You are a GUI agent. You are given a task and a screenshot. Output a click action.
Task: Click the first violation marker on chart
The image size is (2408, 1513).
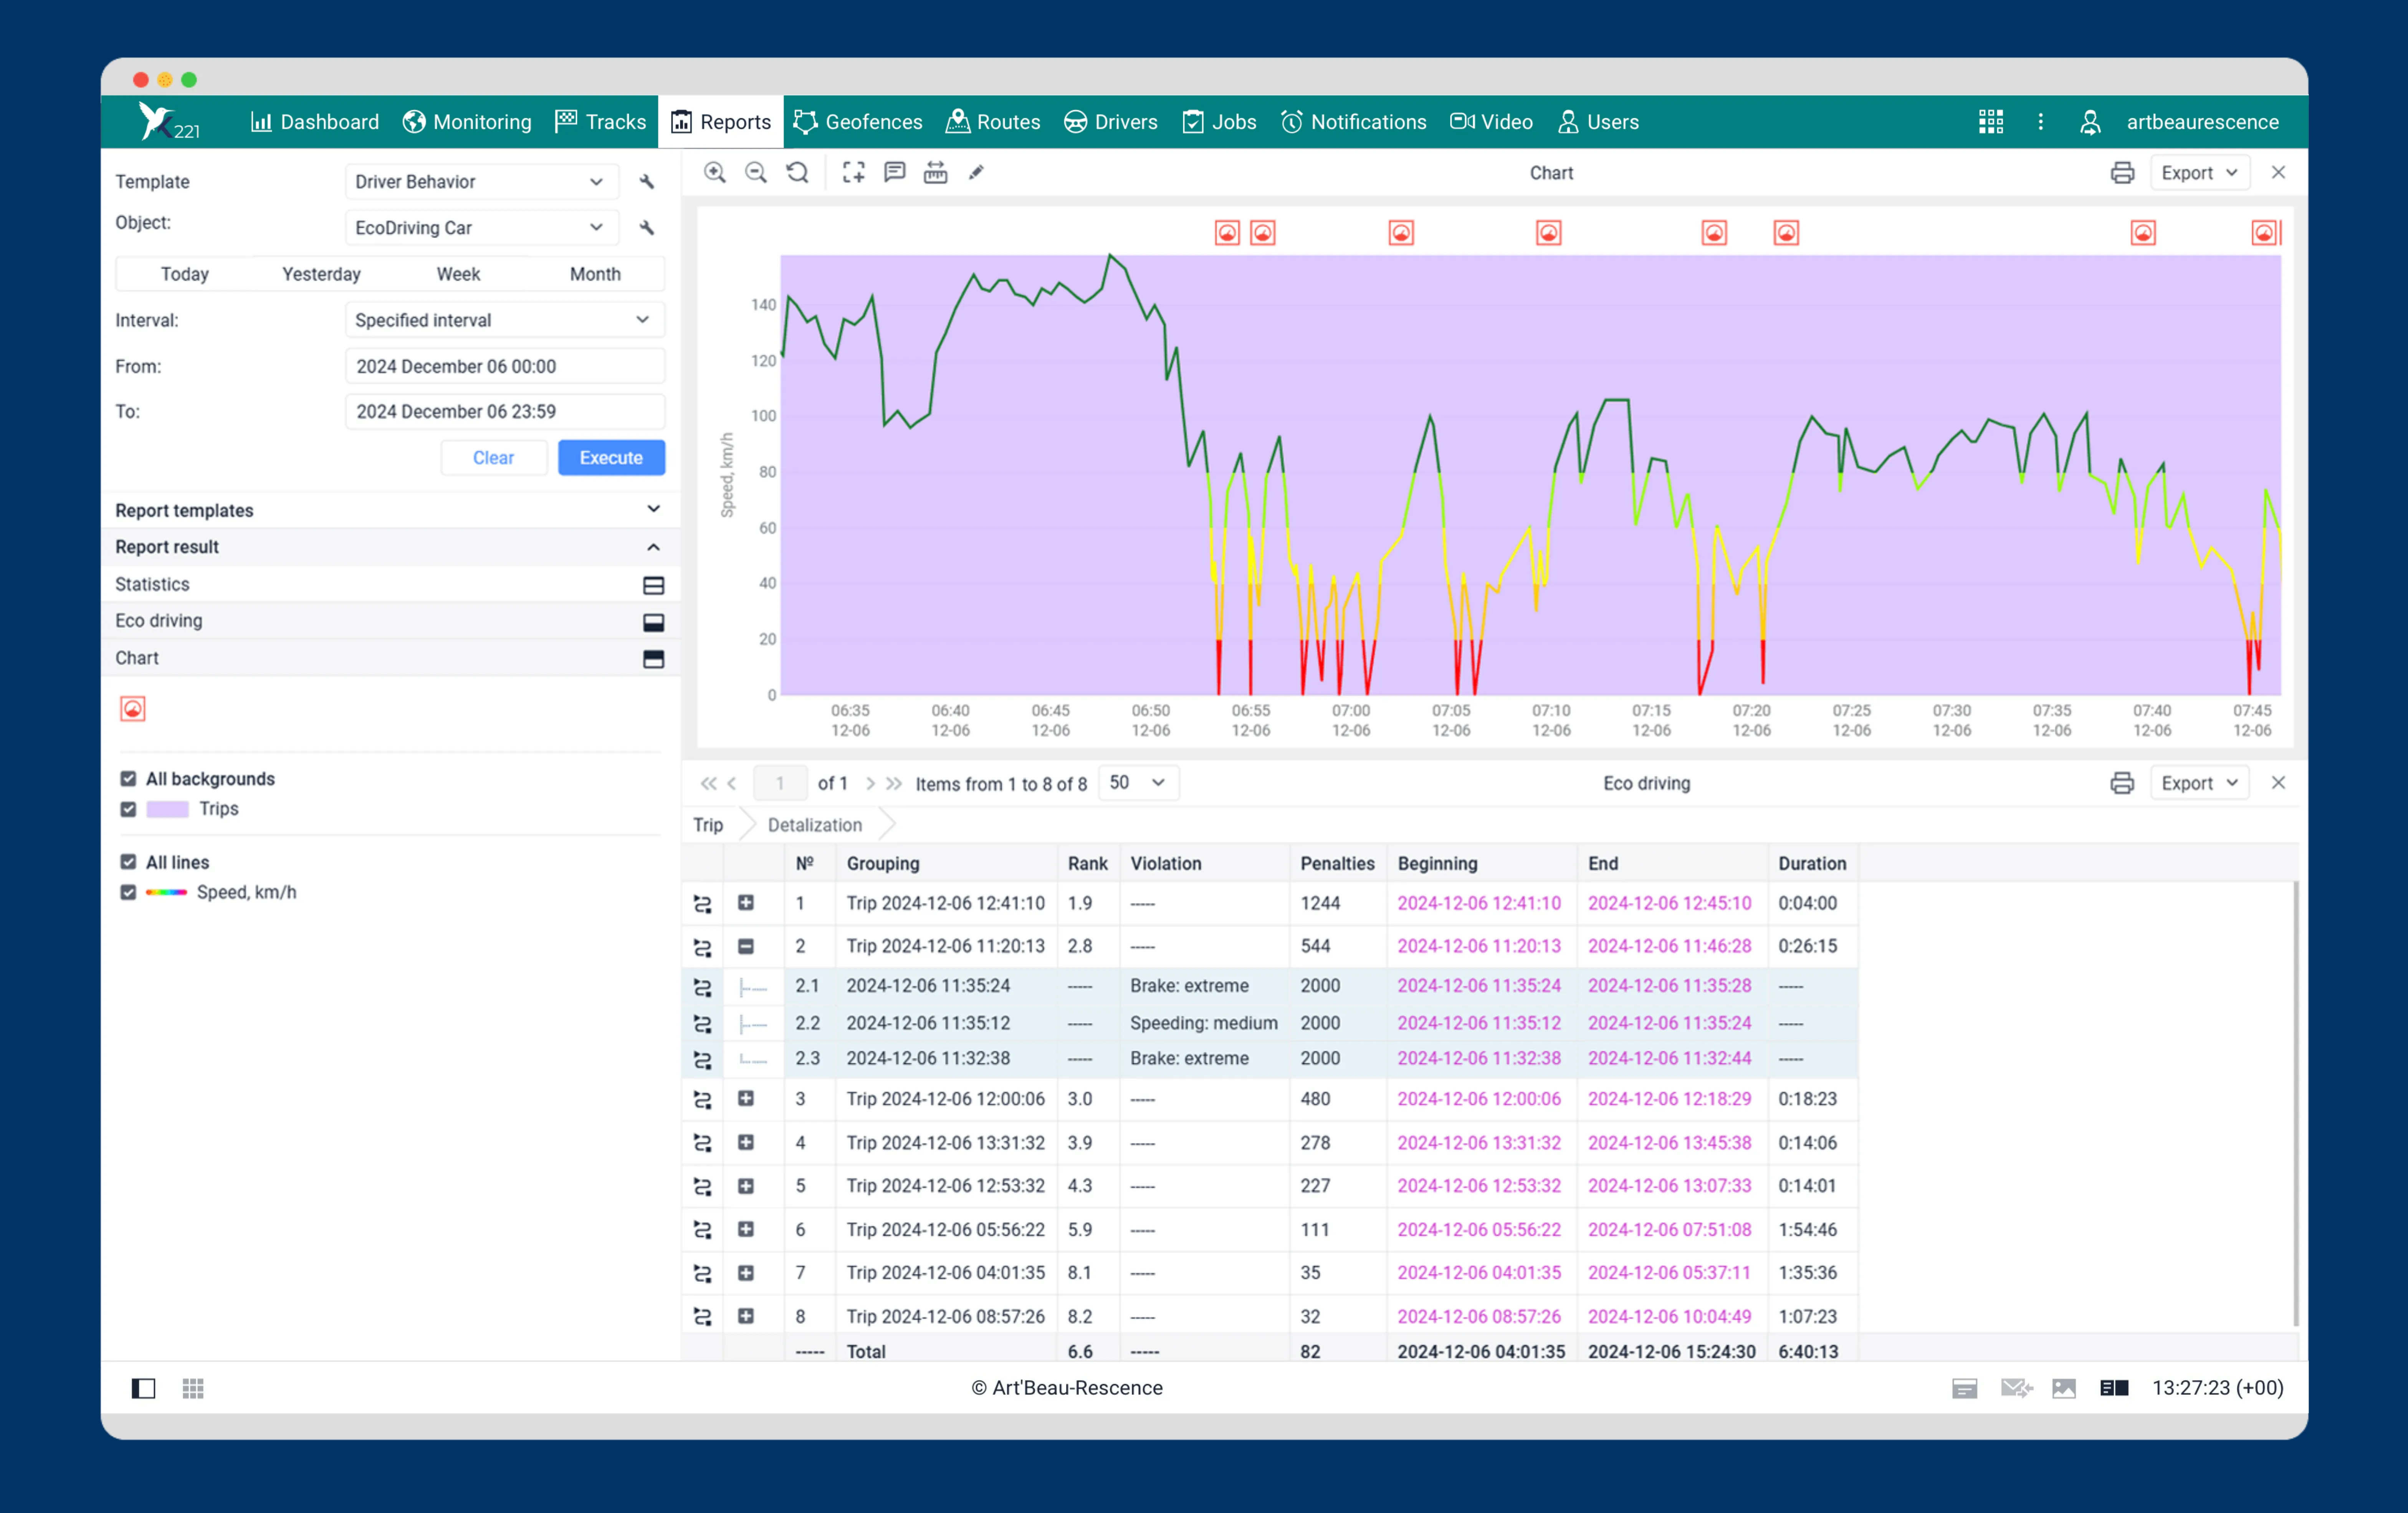[1227, 233]
